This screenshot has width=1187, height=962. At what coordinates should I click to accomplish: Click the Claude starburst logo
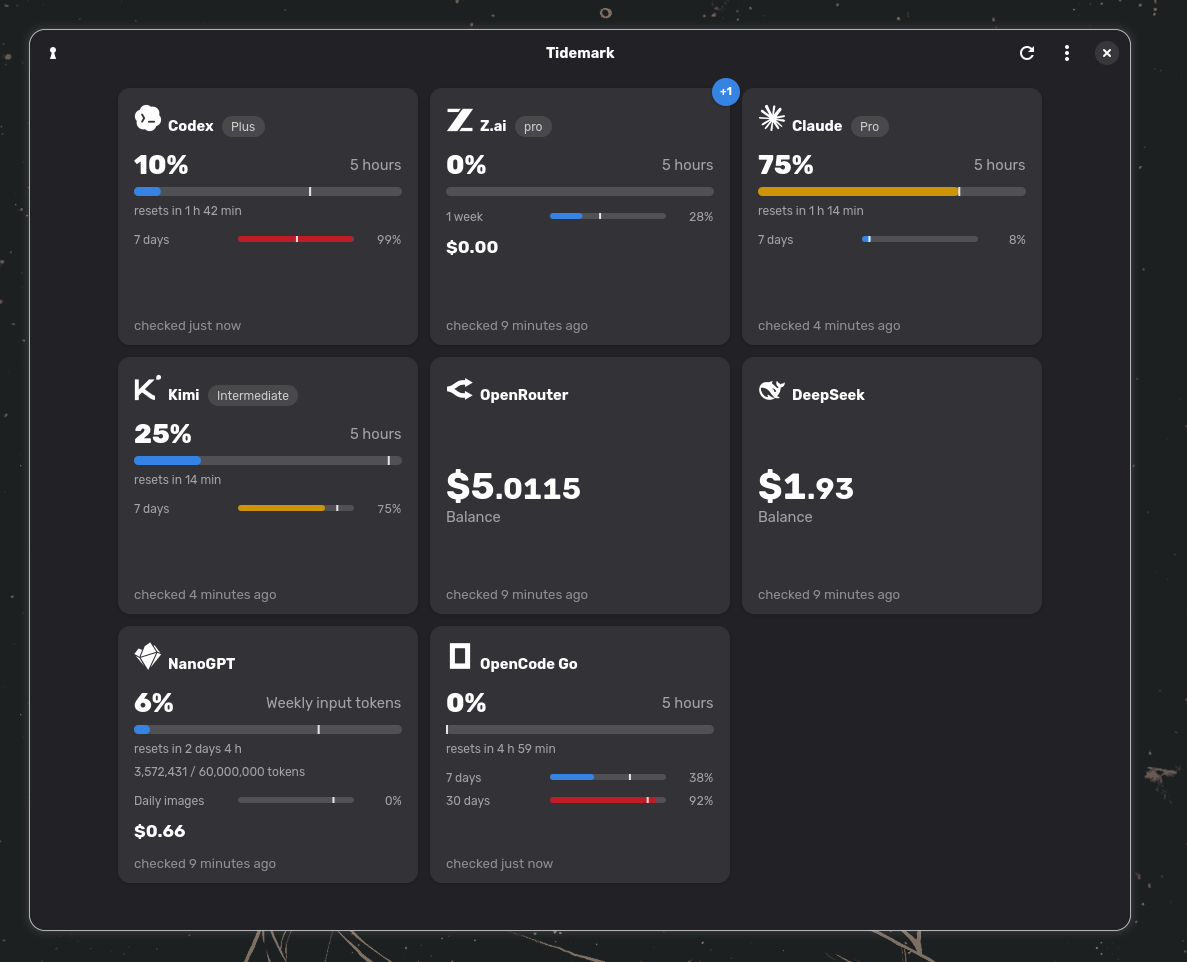coord(771,118)
